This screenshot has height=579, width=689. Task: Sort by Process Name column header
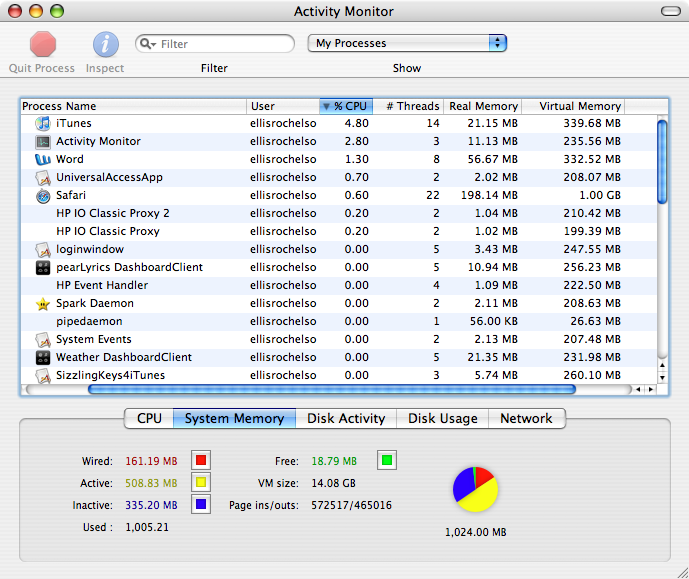pyautogui.click(x=134, y=106)
